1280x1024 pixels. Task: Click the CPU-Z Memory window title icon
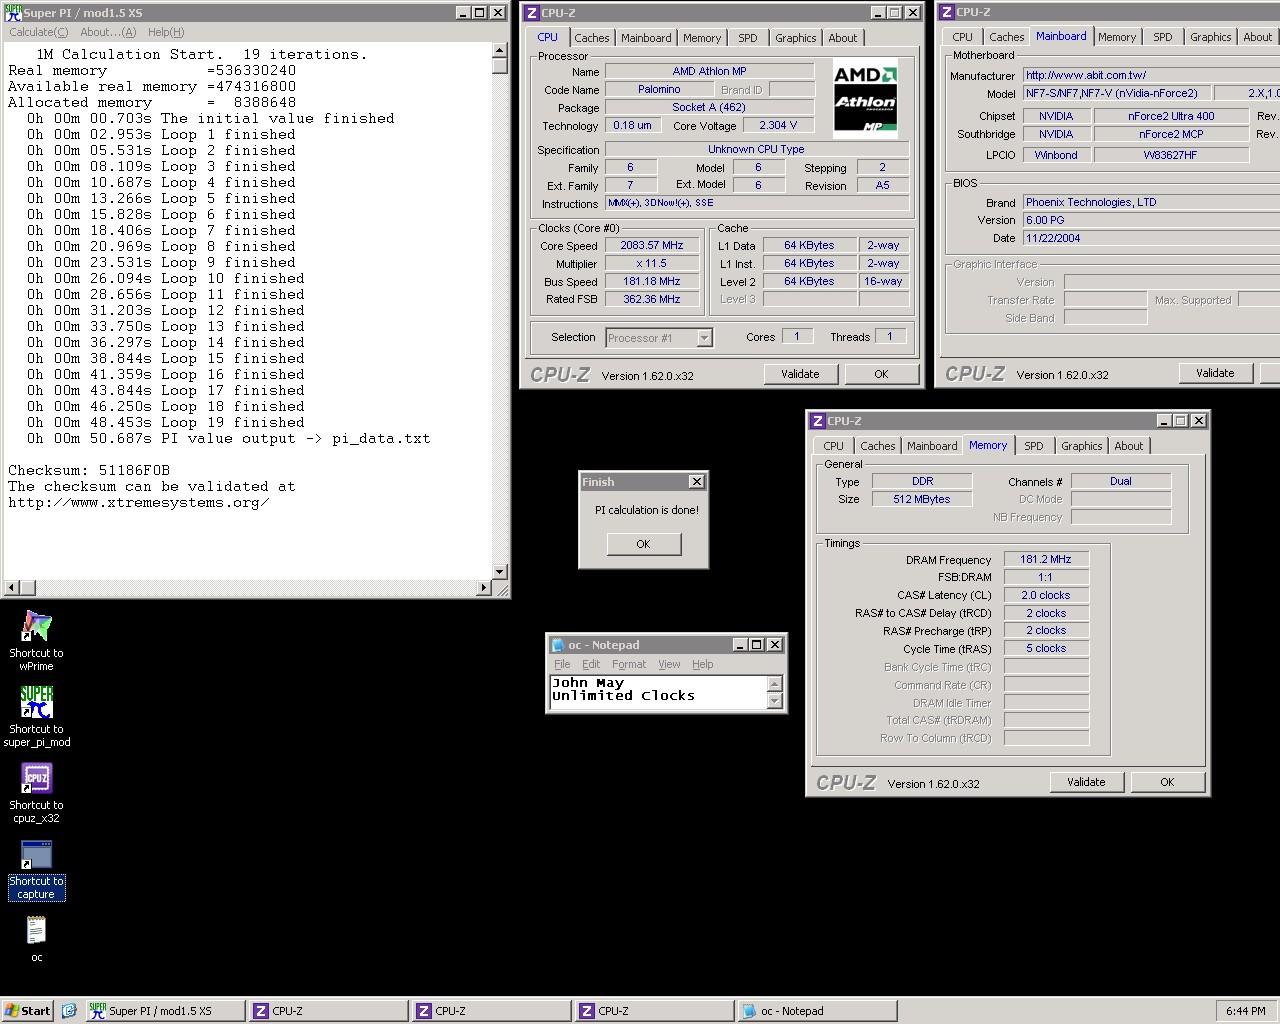(818, 421)
